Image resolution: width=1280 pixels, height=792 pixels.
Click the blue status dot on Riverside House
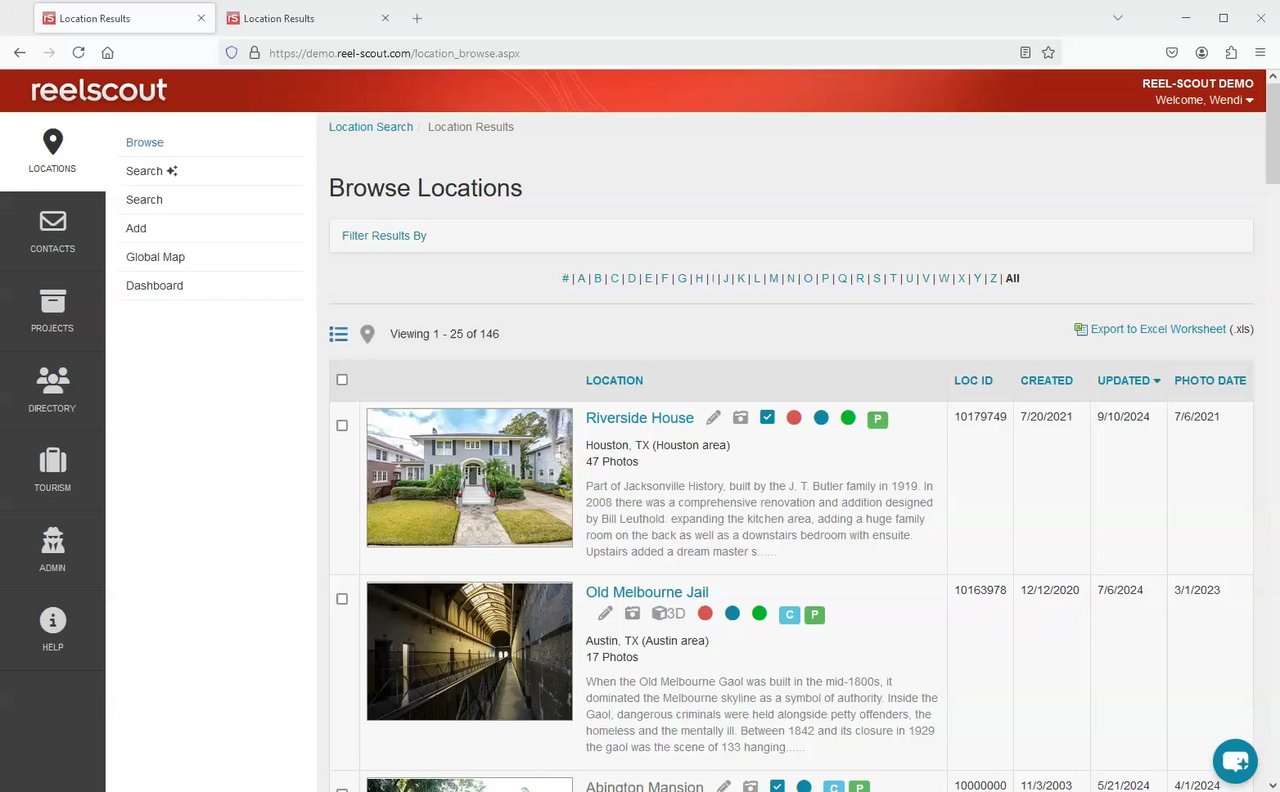point(821,418)
